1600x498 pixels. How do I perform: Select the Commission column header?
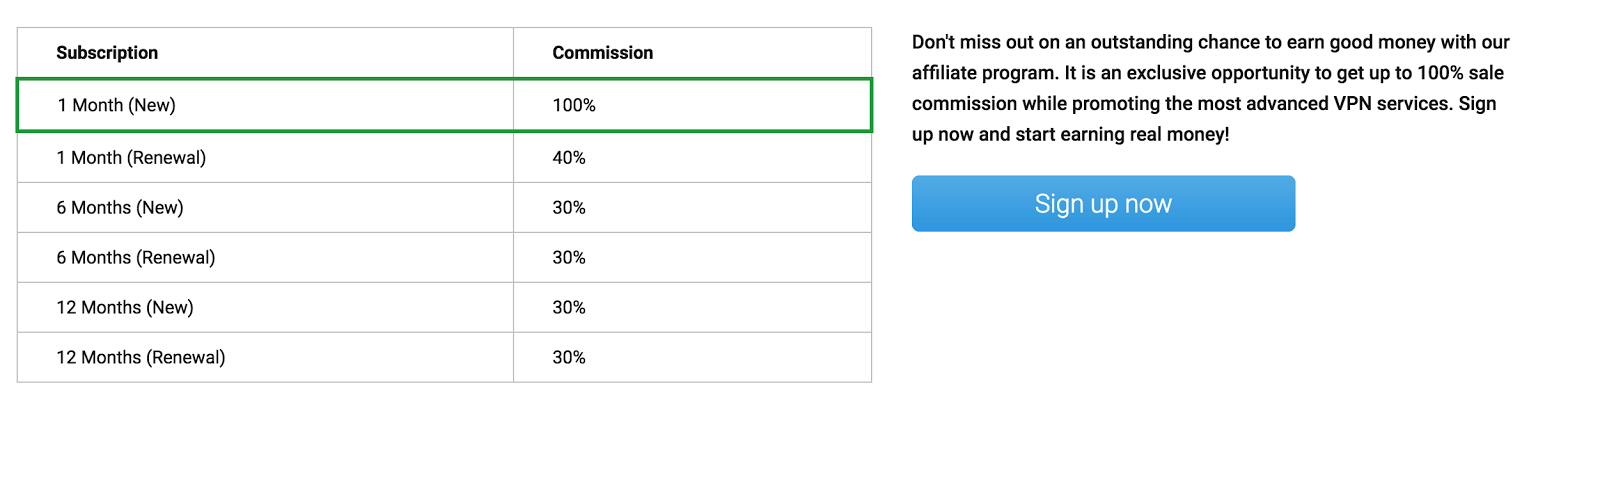pos(602,53)
